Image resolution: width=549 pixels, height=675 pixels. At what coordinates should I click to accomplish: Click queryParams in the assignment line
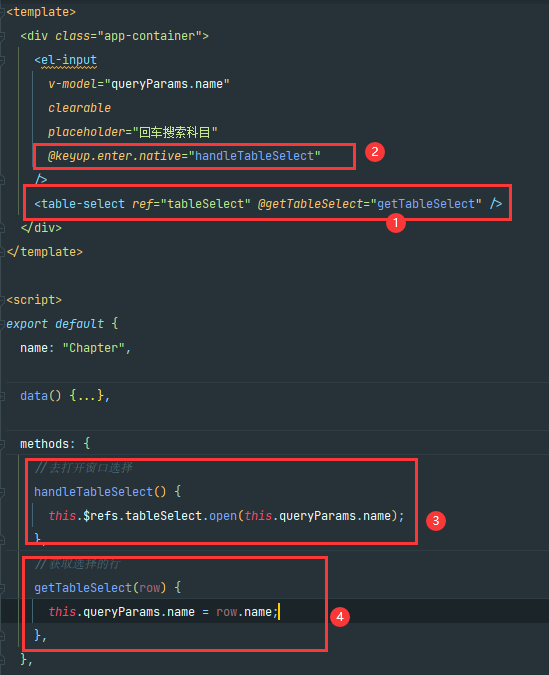coord(121,612)
